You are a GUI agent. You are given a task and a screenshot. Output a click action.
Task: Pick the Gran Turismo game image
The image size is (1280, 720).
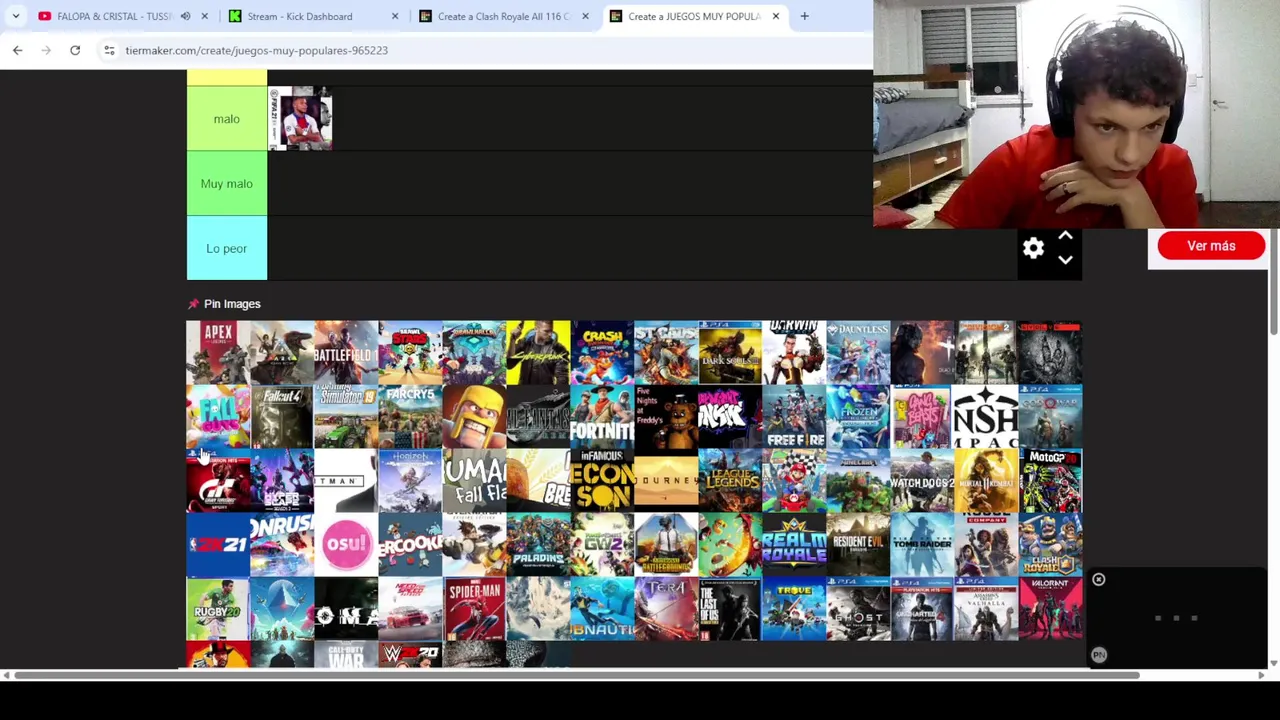[x=218, y=481]
